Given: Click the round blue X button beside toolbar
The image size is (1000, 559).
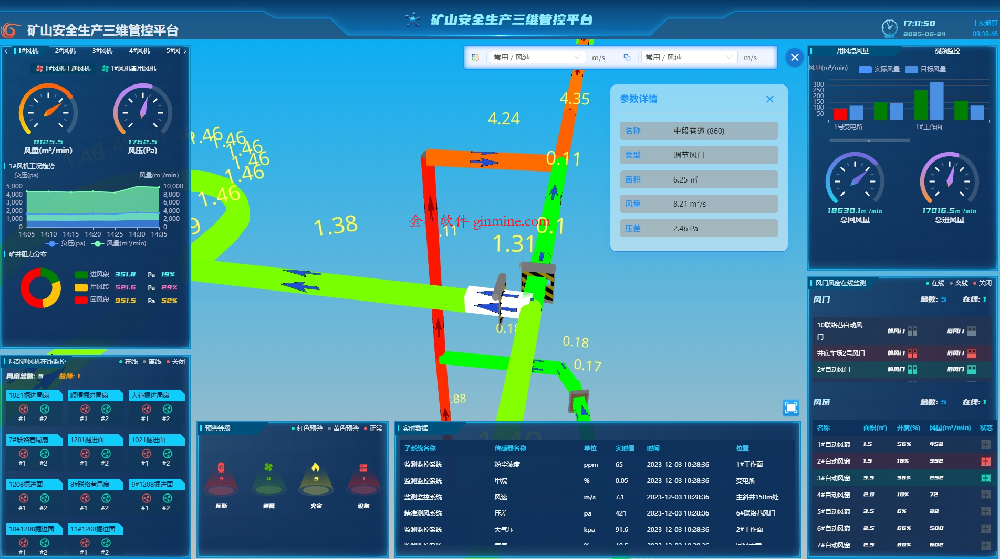Looking at the screenshot, I should coord(794,58).
